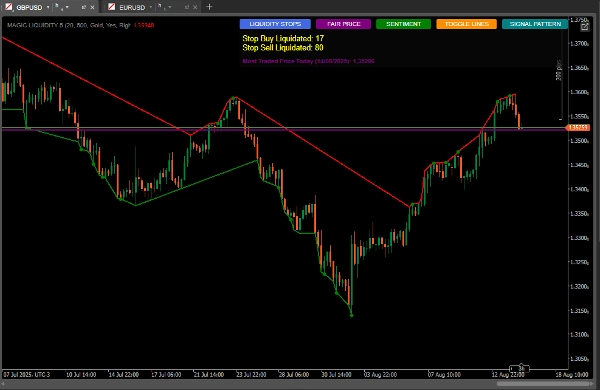600x390 pixels.
Task: Click the GBPUSD tab symbol icon
Action: tap(9, 7)
